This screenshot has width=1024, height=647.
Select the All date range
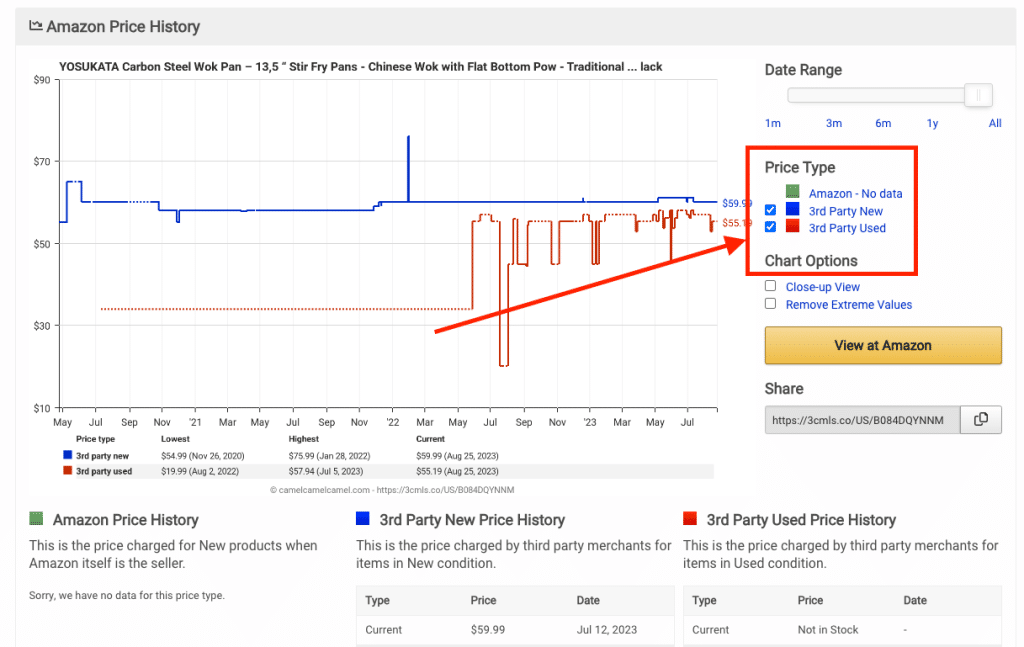click(x=995, y=123)
